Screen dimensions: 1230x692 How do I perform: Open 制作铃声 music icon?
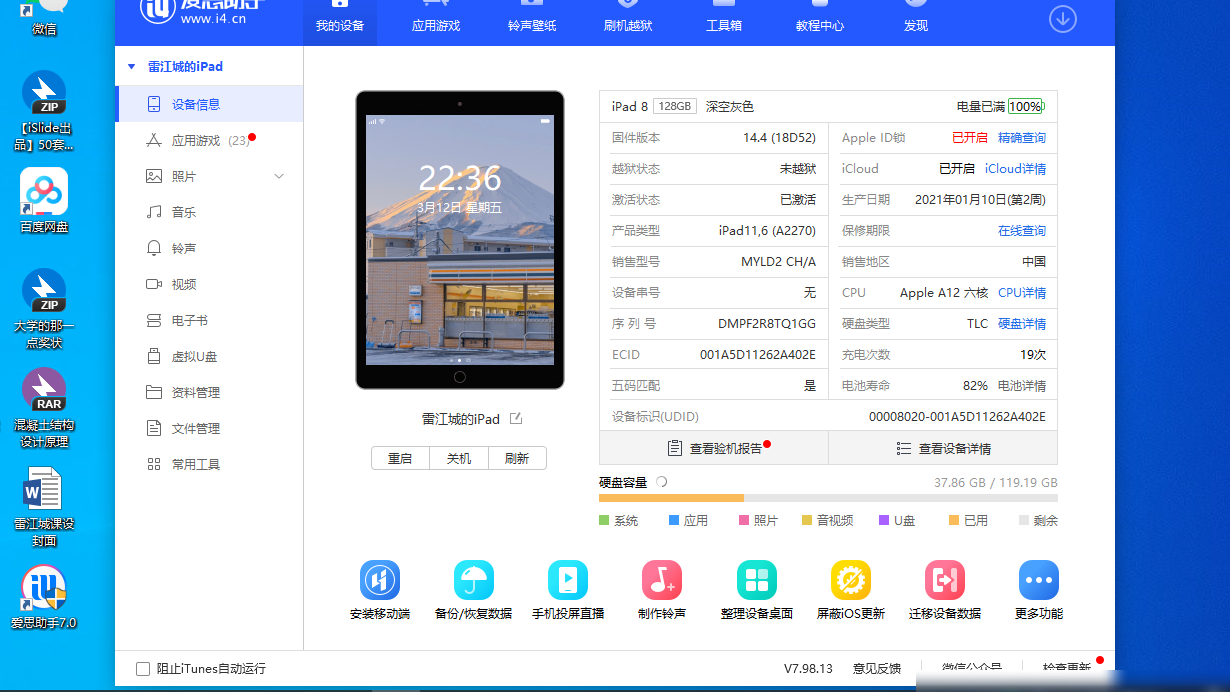click(x=662, y=580)
